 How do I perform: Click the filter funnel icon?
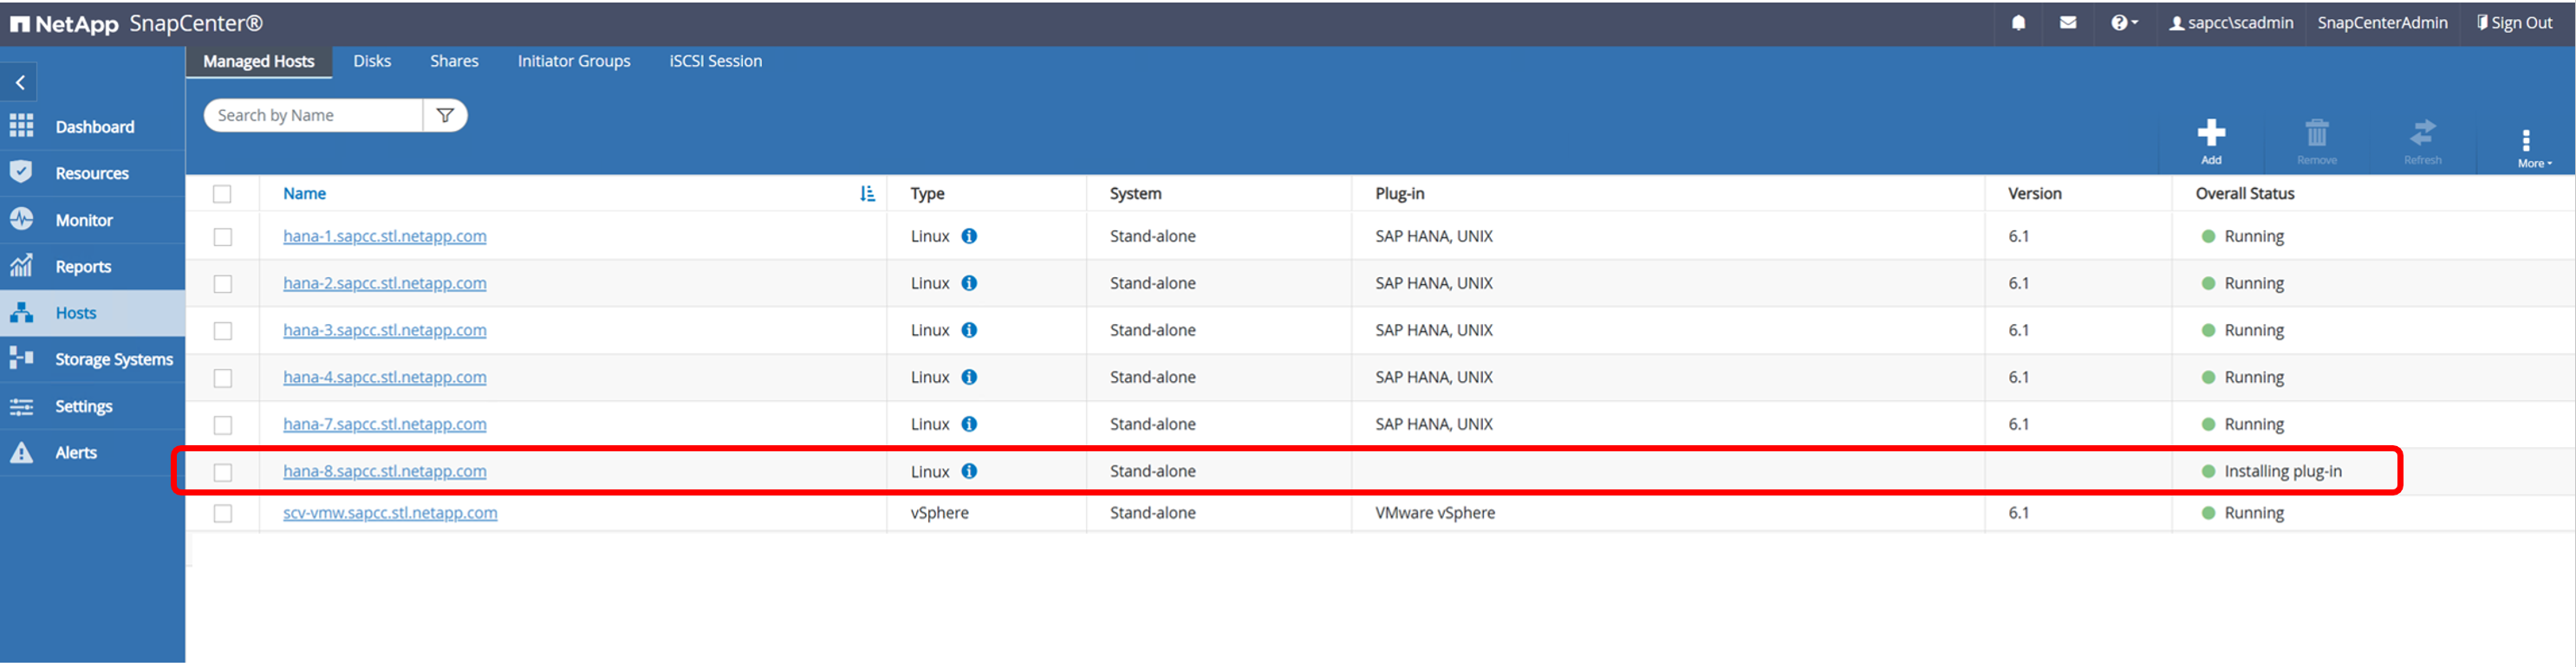click(x=445, y=116)
